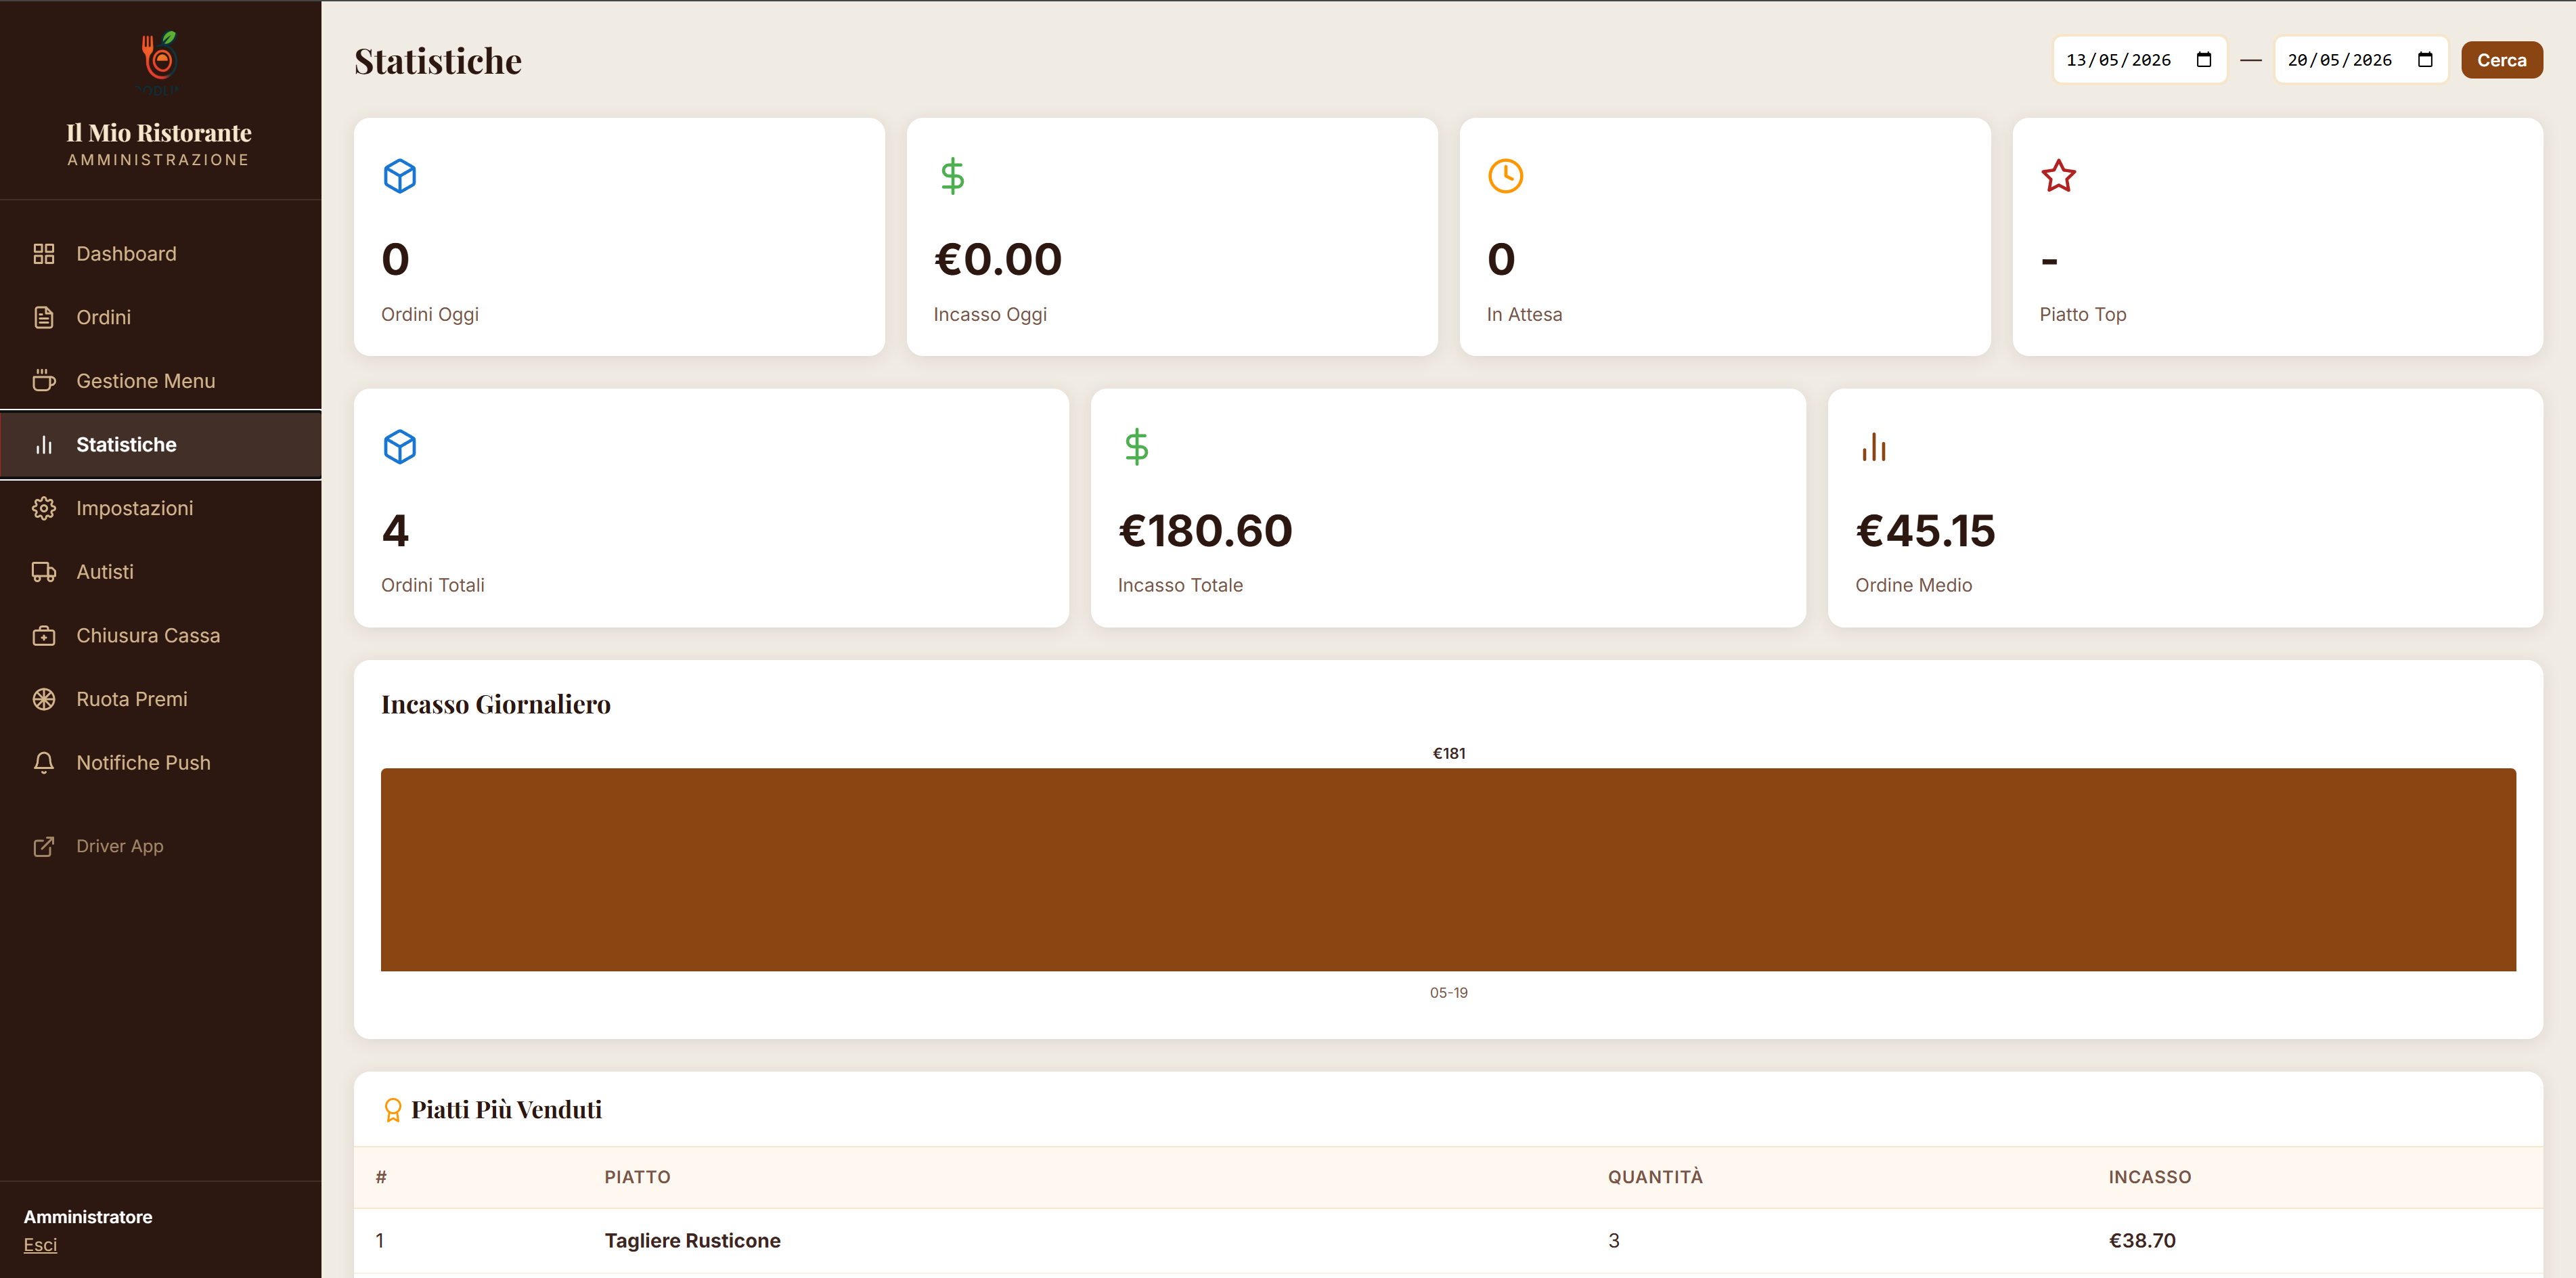Click the QUANTITÀ column header
The width and height of the screenshot is (2576, 1278).
(1655, 1177)
